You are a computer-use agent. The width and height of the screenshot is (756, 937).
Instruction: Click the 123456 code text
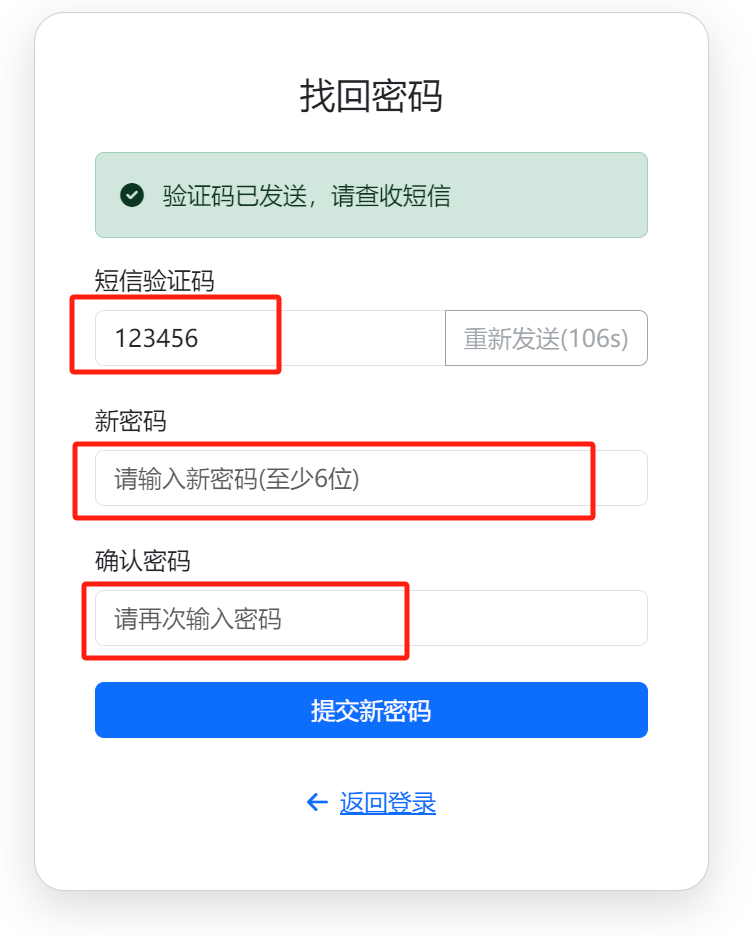(x=156, y=338)
